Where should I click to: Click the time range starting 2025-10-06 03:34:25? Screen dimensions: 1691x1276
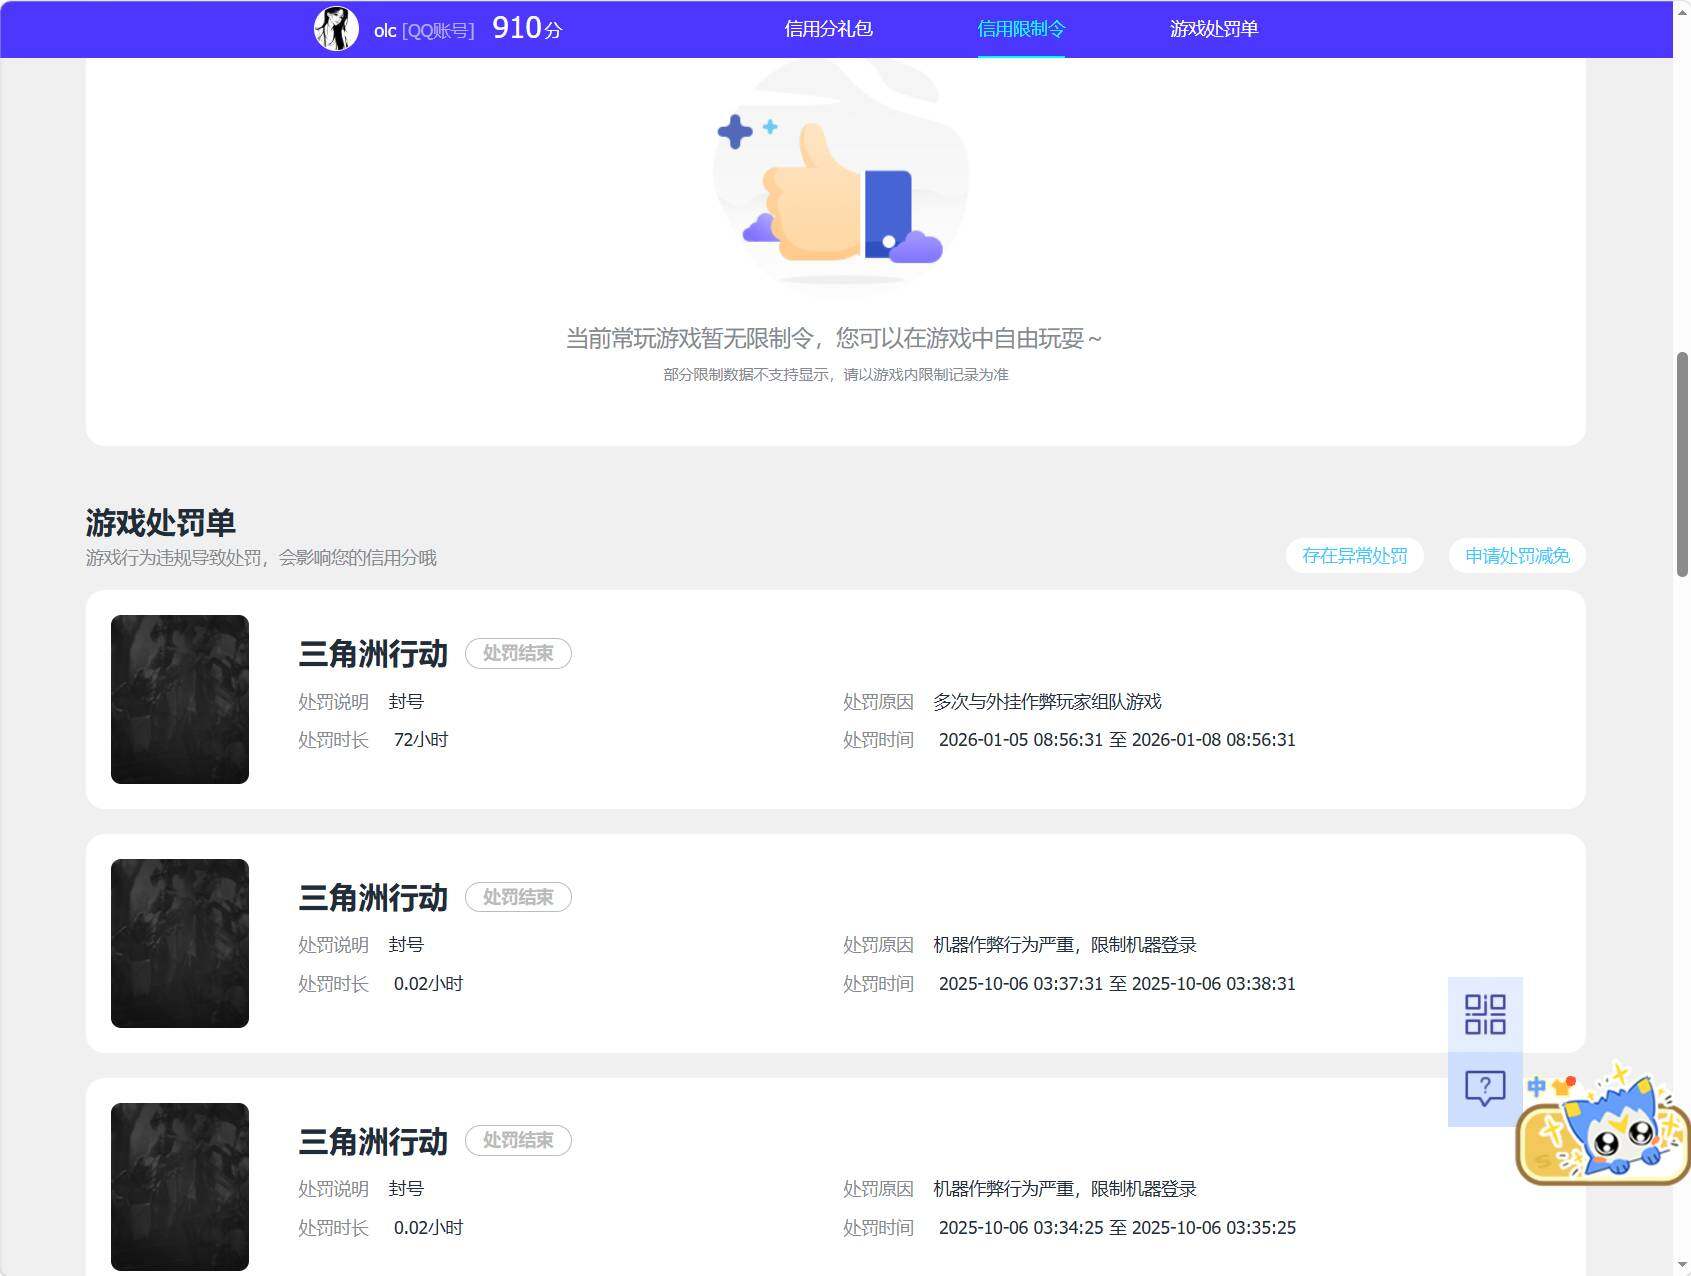pyautogui.click(x=1117, y=1228)
